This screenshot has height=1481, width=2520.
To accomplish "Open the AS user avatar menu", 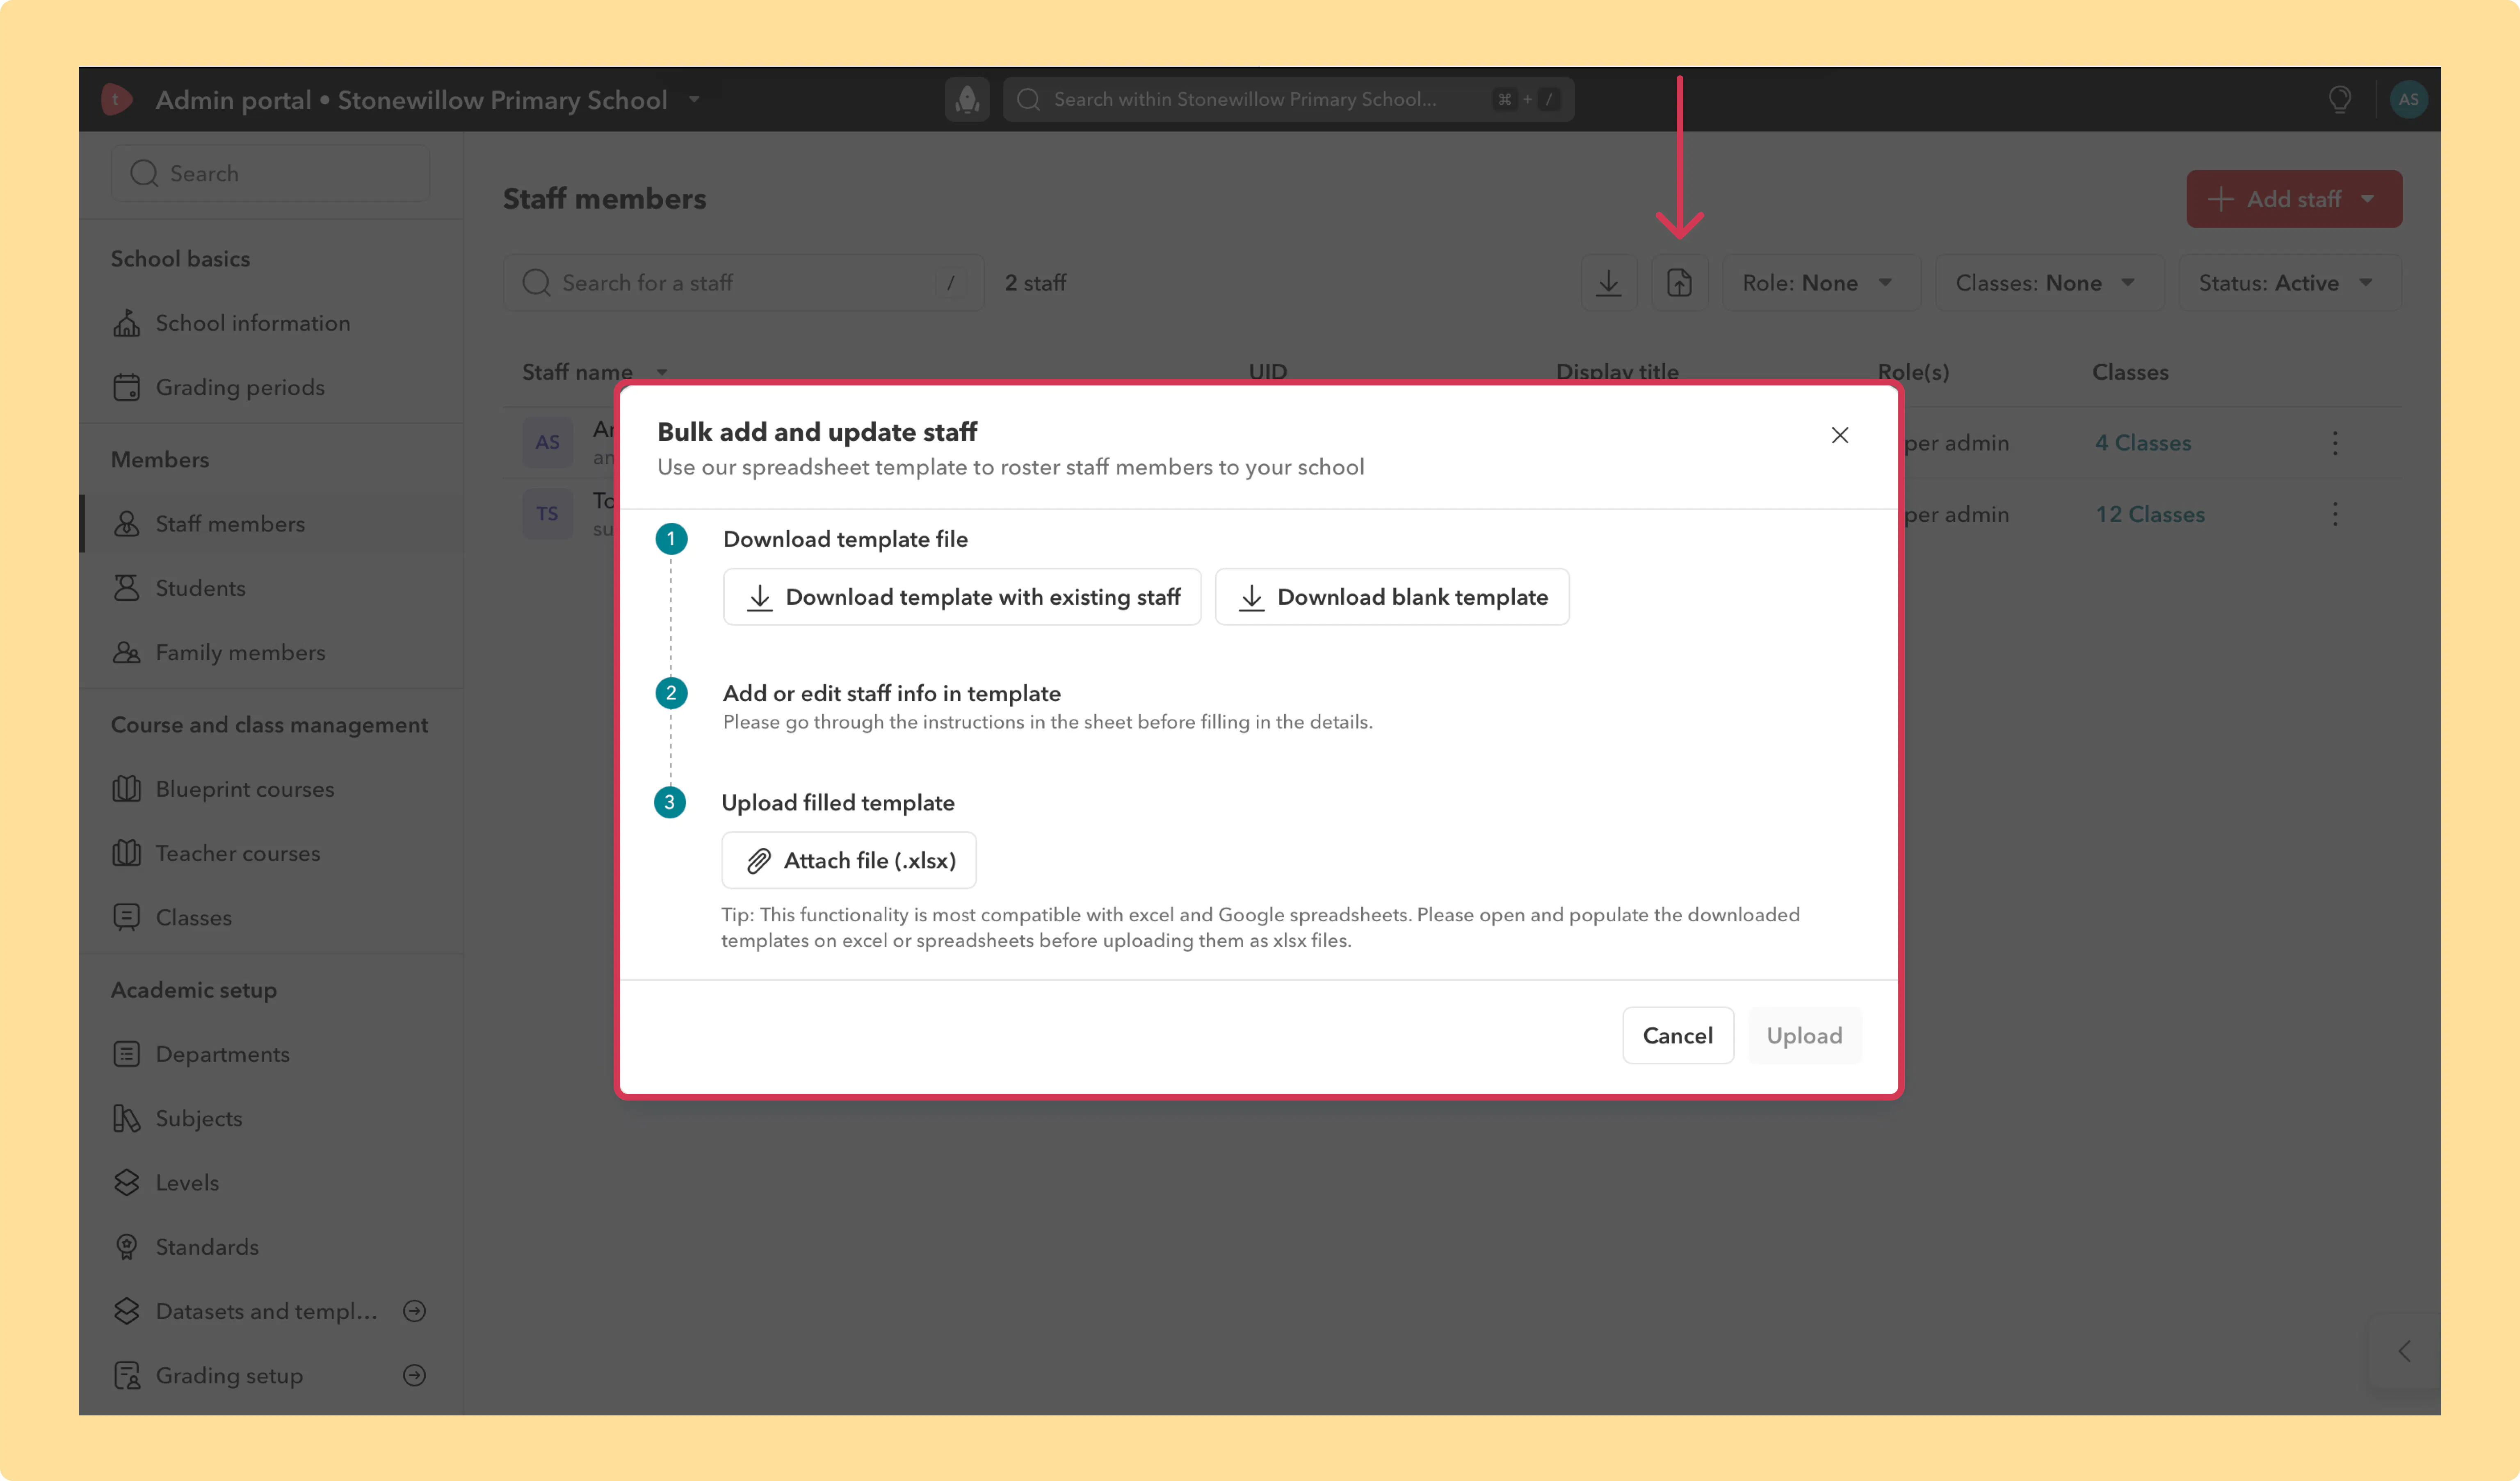I will click(2408, 99).
